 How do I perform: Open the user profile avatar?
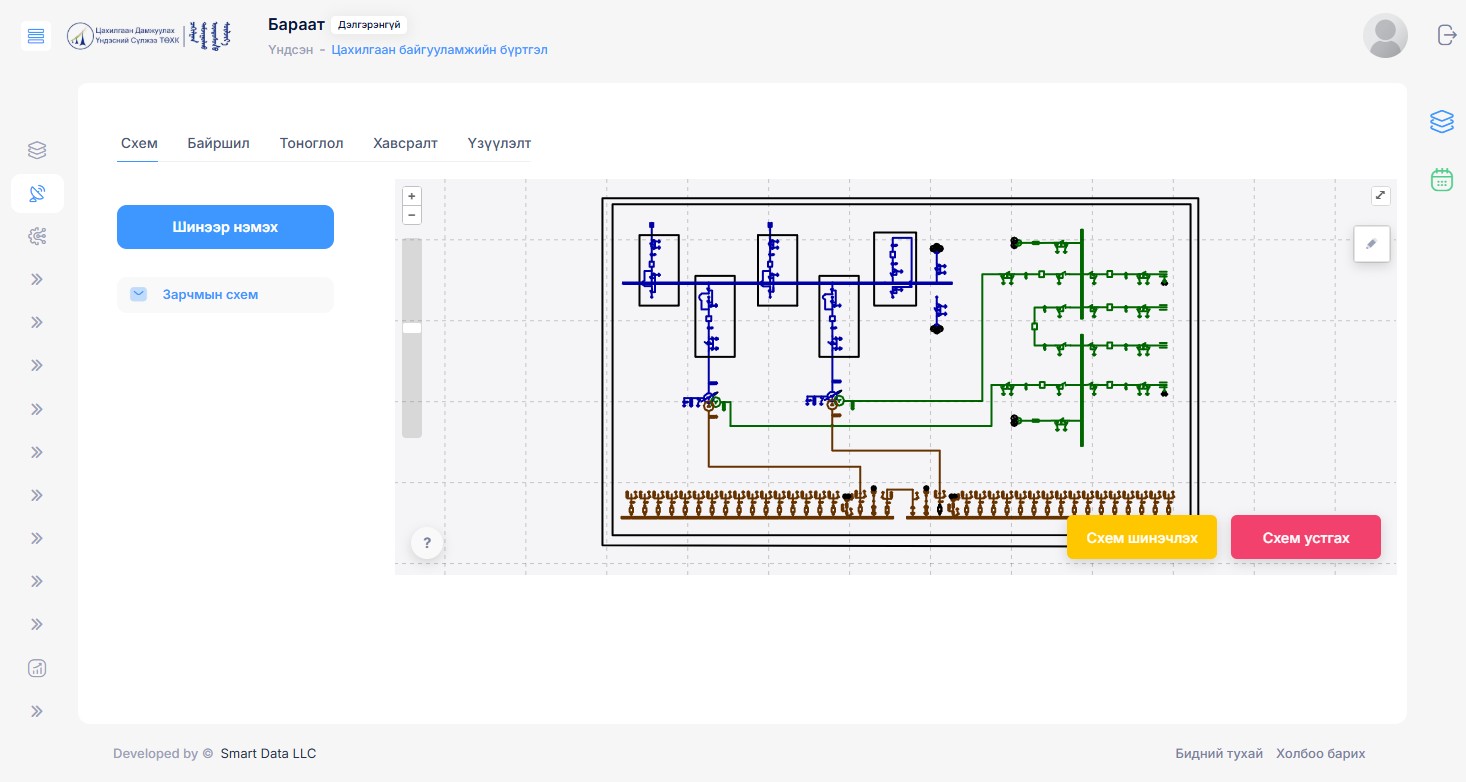click(x=1385, y=36)
